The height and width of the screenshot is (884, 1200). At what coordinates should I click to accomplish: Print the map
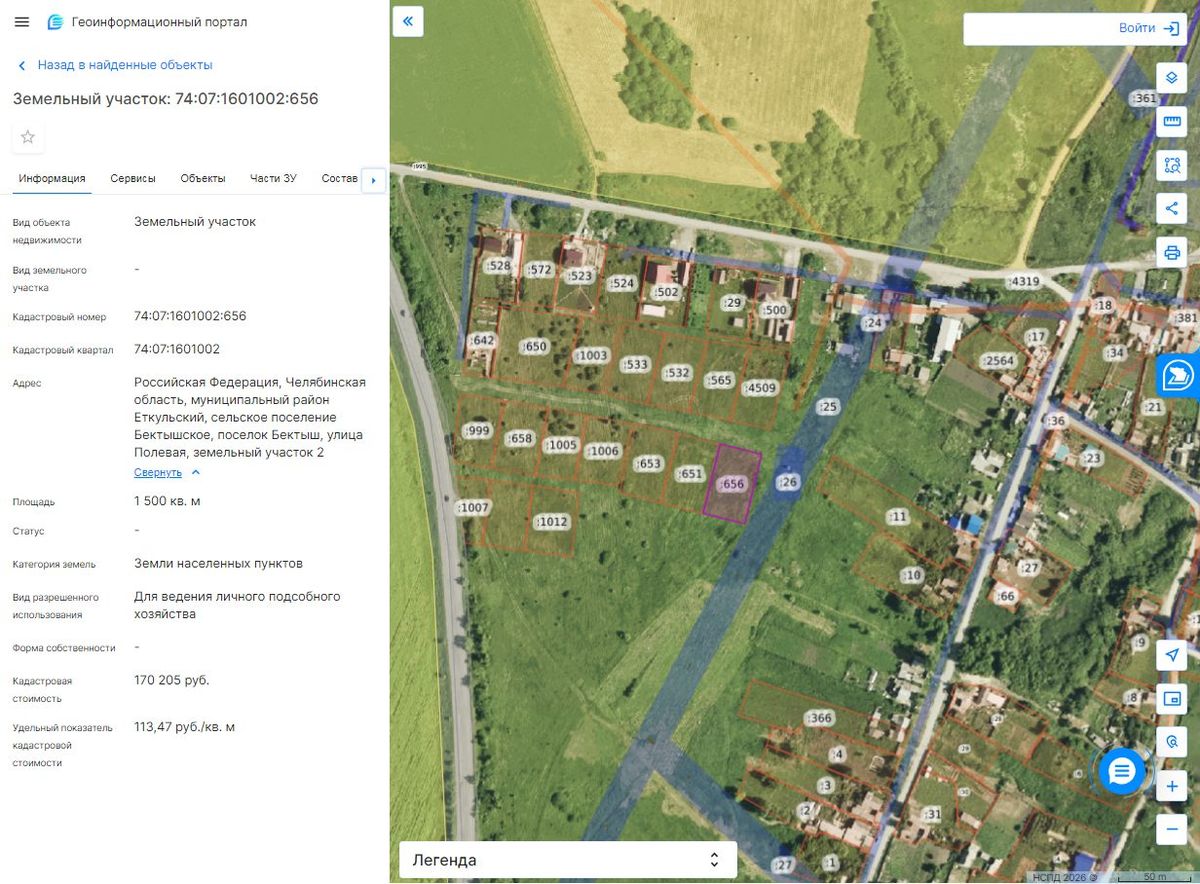(x=1172, y=251)
